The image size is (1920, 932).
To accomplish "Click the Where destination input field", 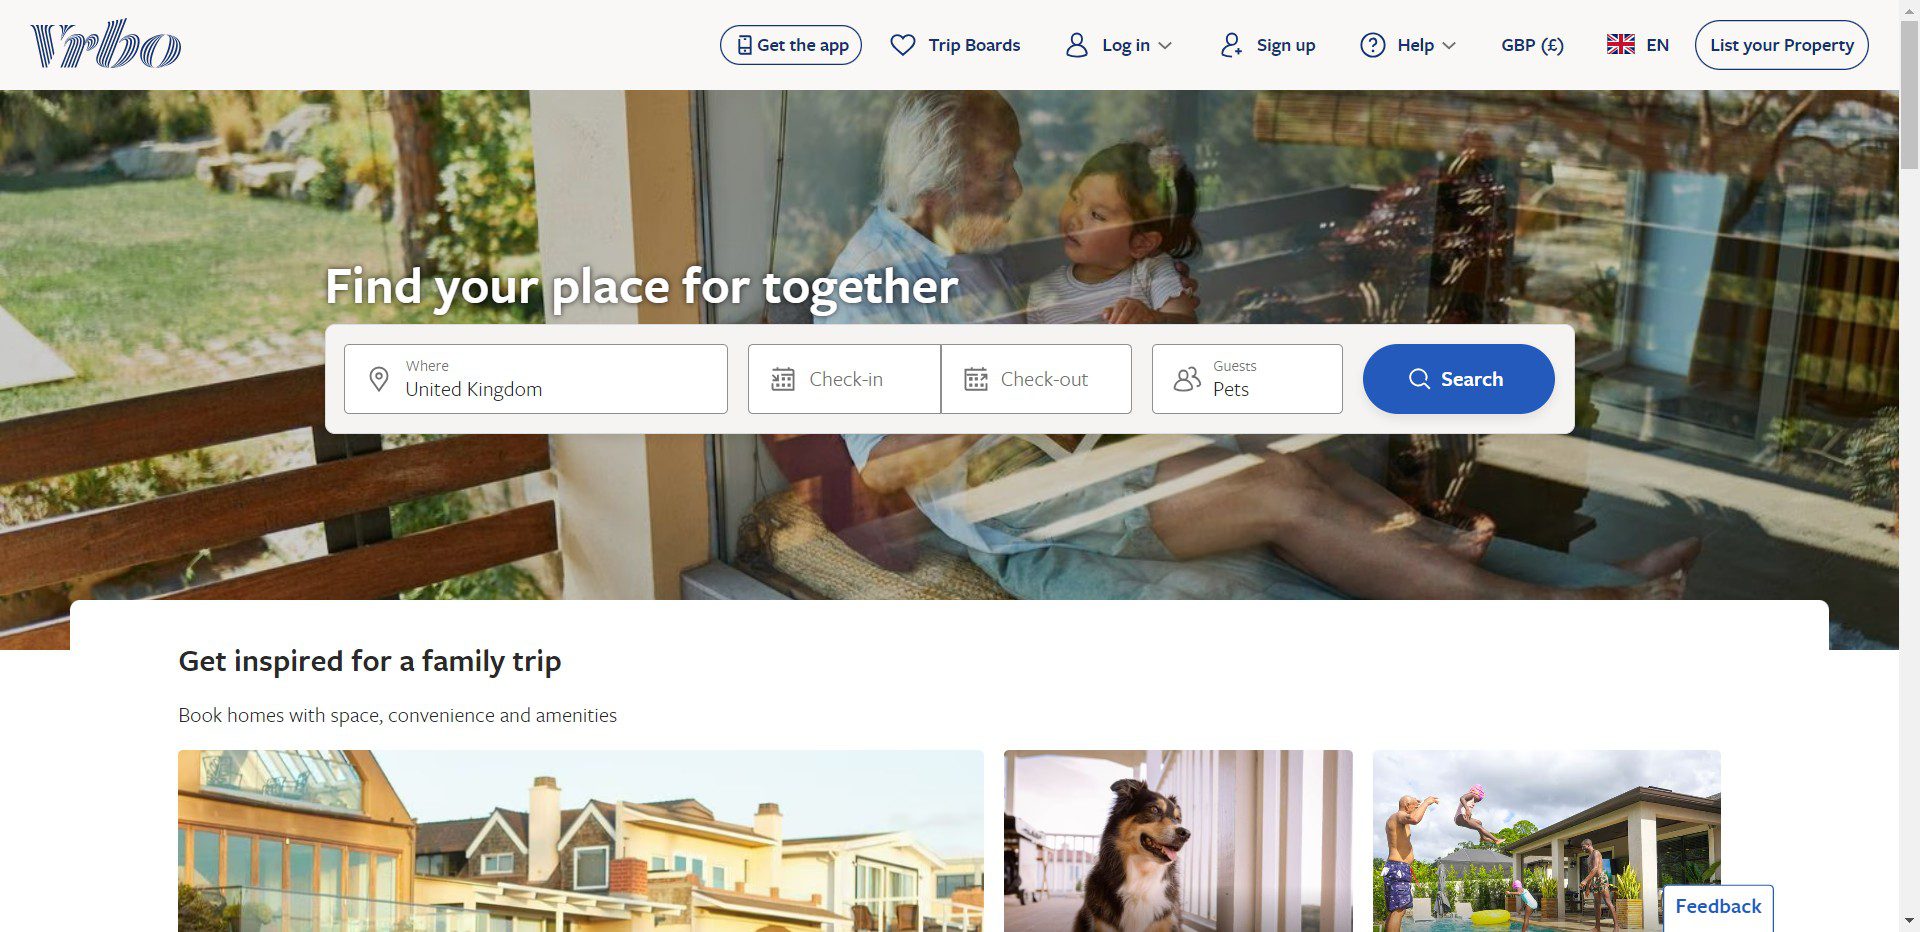I will (x=536, y=379).
